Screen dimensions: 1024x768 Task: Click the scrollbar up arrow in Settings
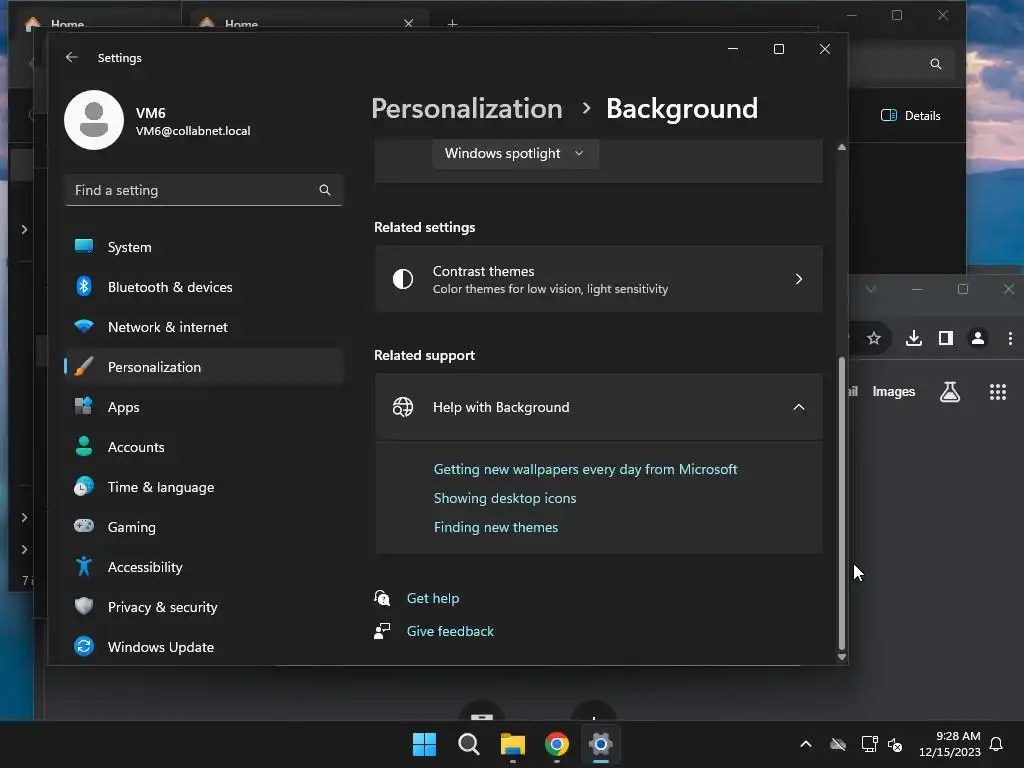coord(842,147)
